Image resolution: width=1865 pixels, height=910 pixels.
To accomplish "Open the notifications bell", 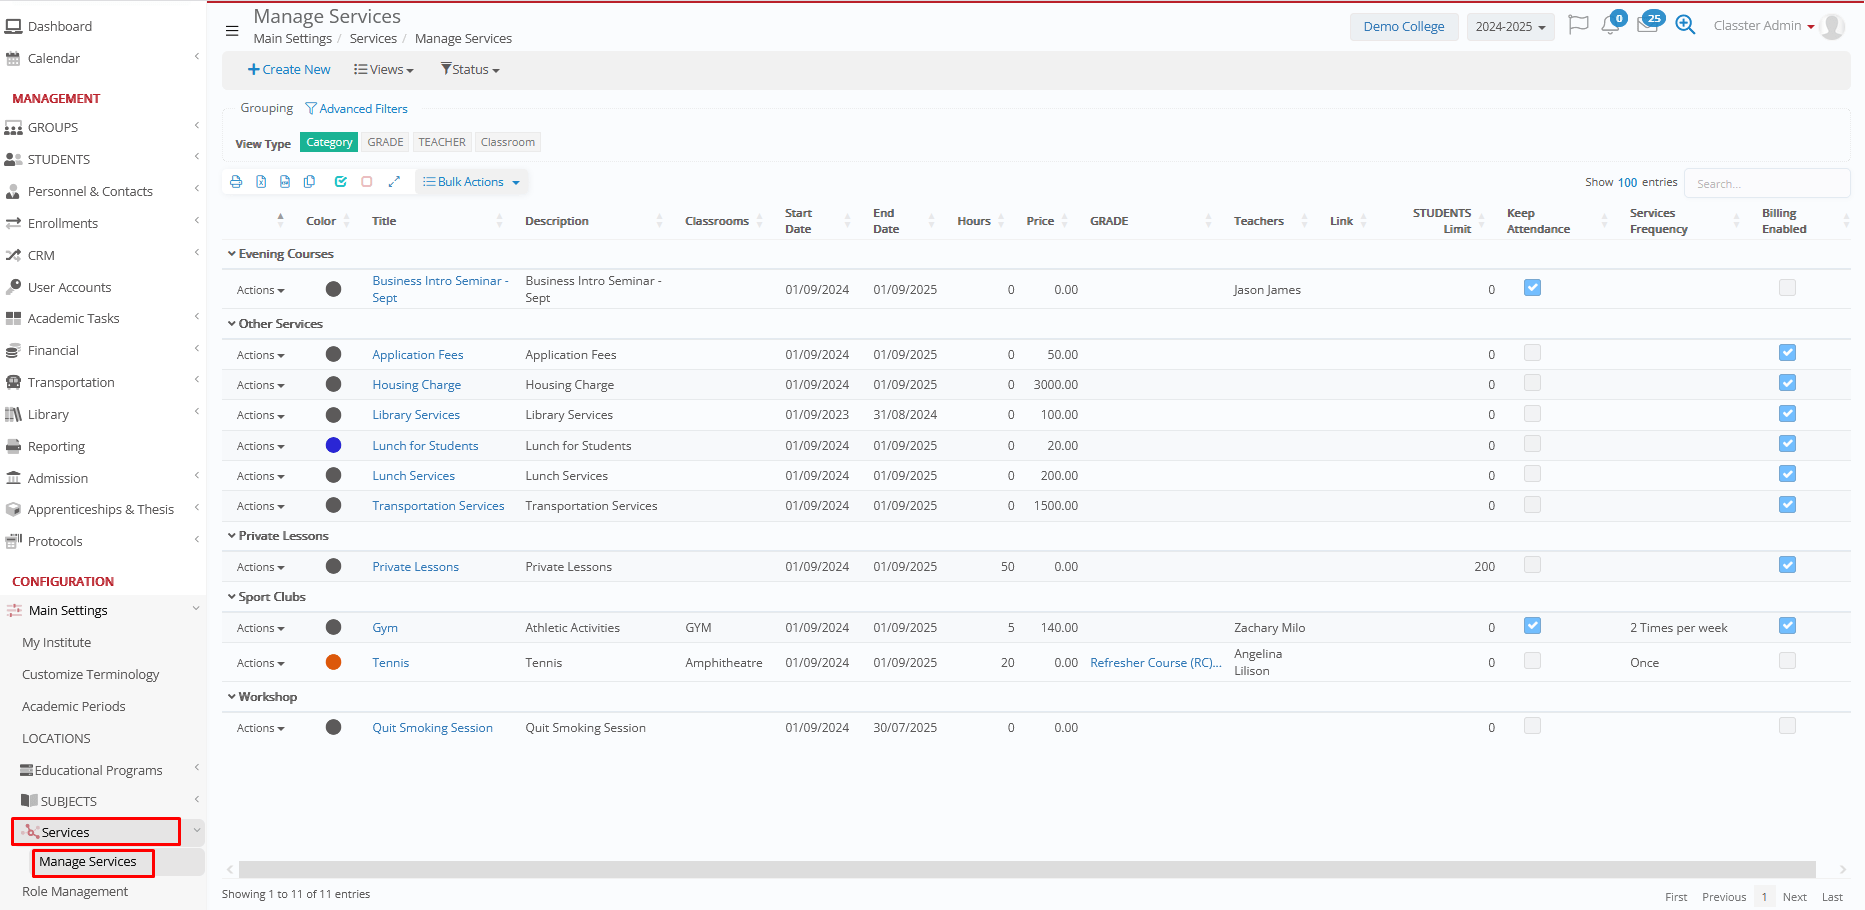I will (1609, 26).
